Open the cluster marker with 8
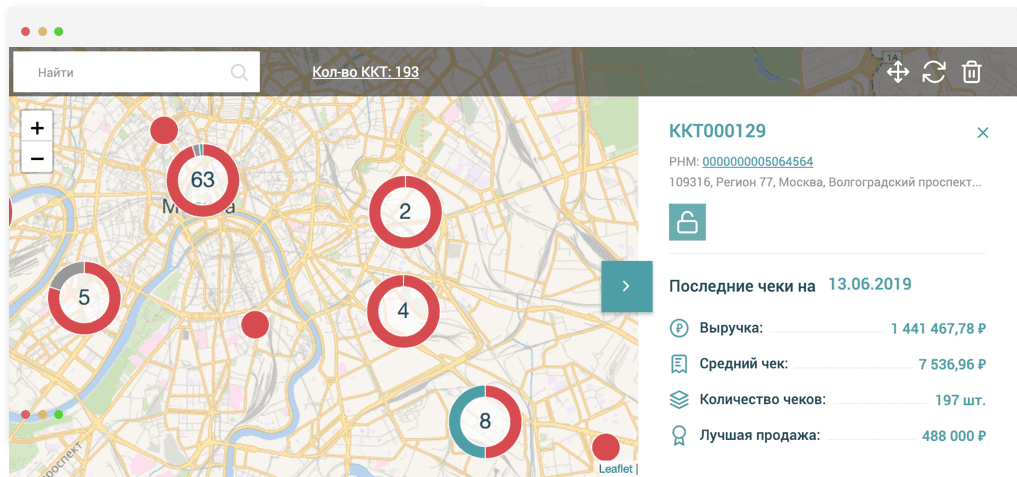 coord(485,422)
